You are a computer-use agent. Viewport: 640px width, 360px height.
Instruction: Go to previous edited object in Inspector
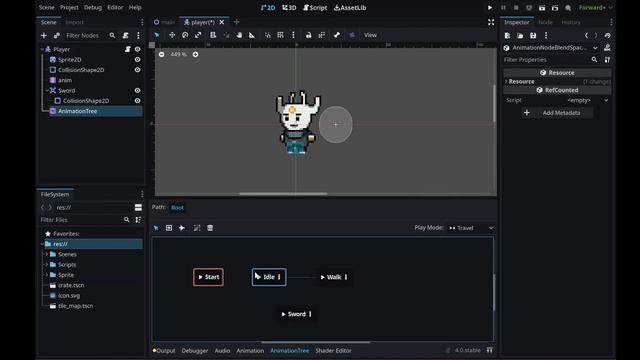(x=587, y=36)
